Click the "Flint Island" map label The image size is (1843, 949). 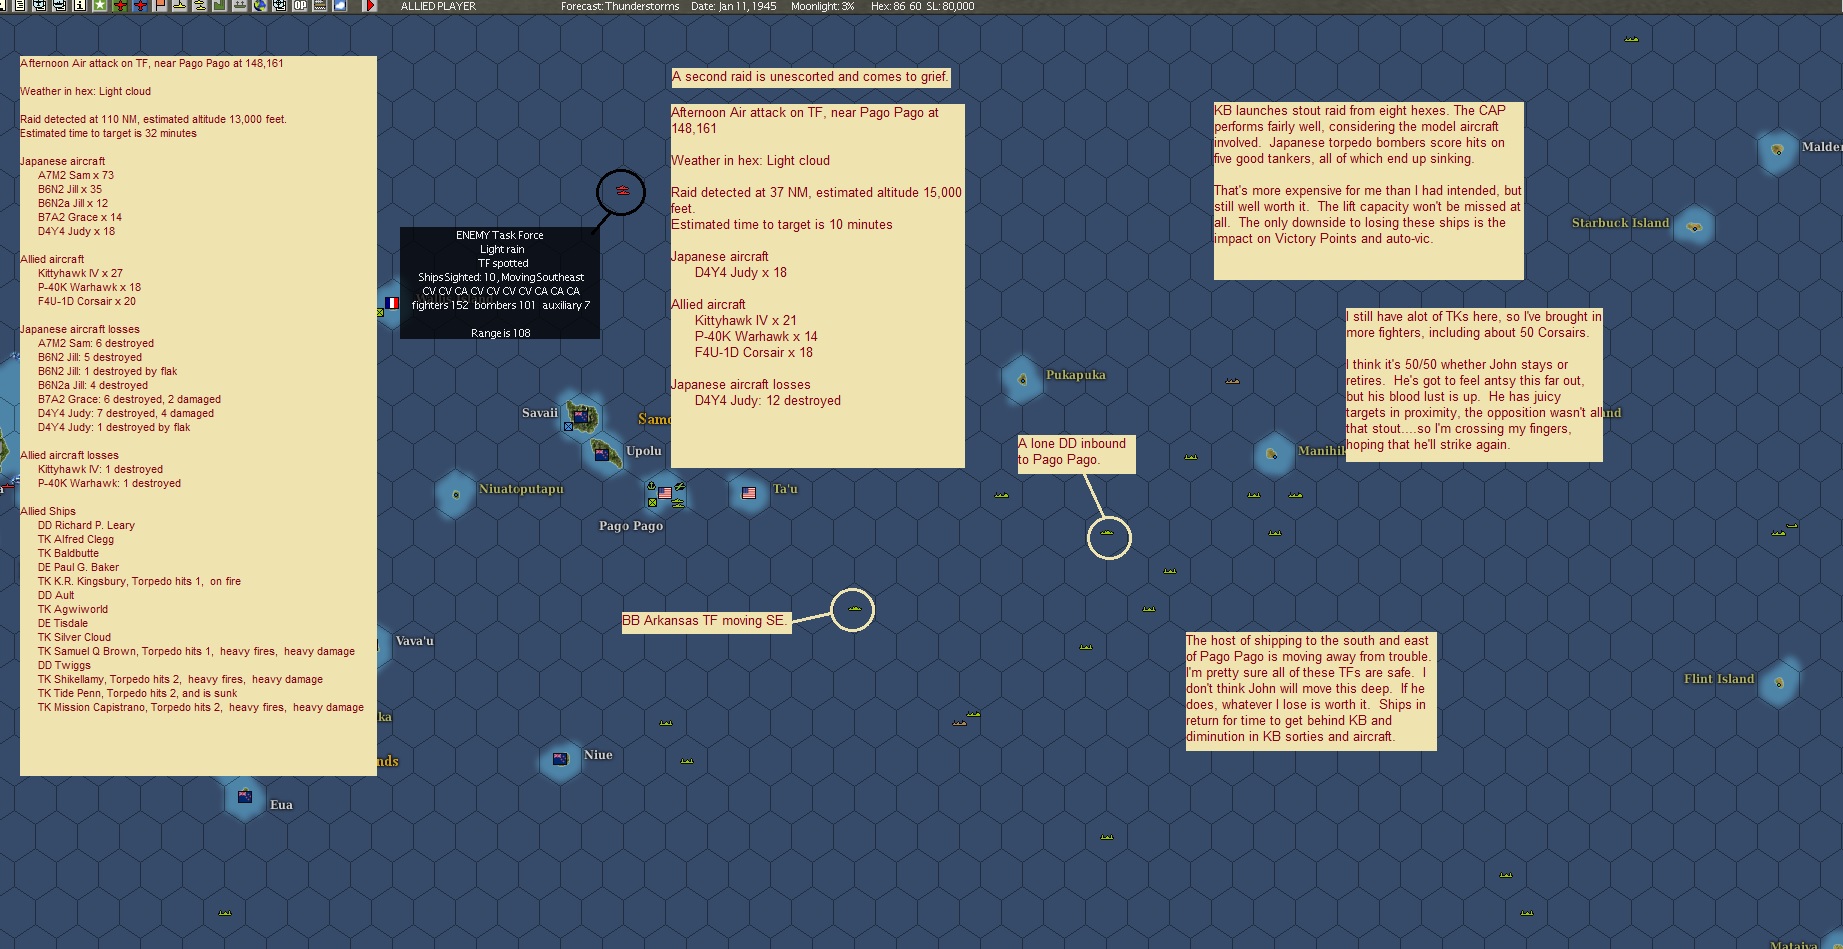1719,679
